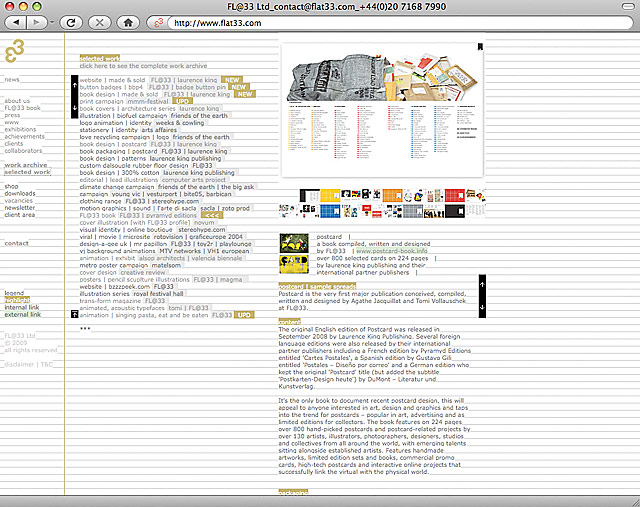This screenshot has width=640, height=507.
Task: Open the contact page
Action: click(17, 243)
